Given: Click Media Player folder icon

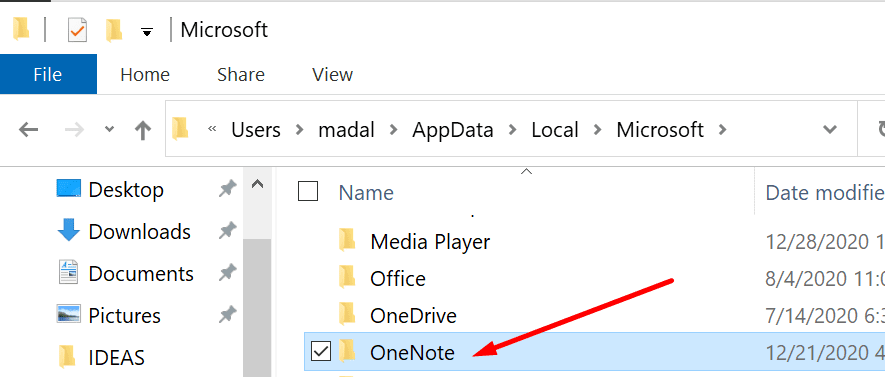Looking at the screenshot, I should click(347, 239).
